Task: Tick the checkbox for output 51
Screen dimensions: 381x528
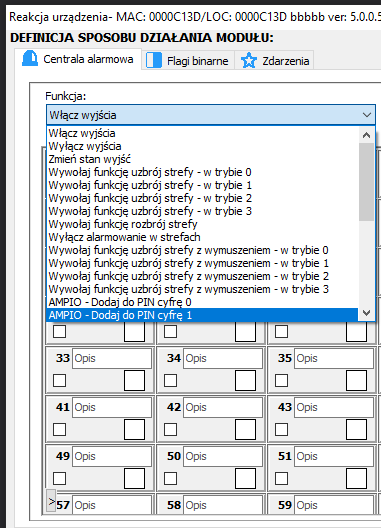Action: click(x=282, y=478)
